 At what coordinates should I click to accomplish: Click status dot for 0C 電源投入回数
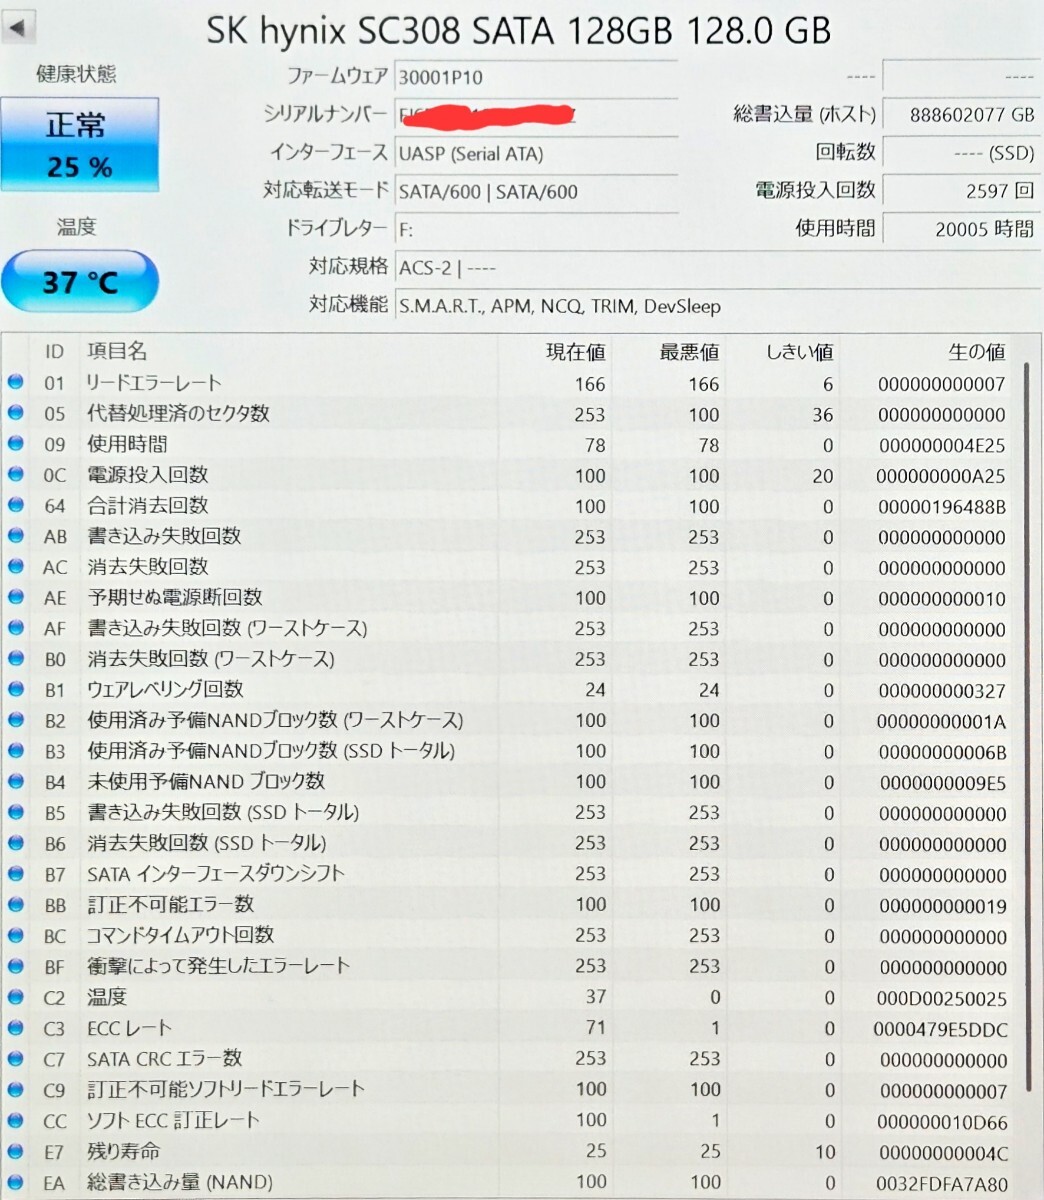tap(15, 474)
